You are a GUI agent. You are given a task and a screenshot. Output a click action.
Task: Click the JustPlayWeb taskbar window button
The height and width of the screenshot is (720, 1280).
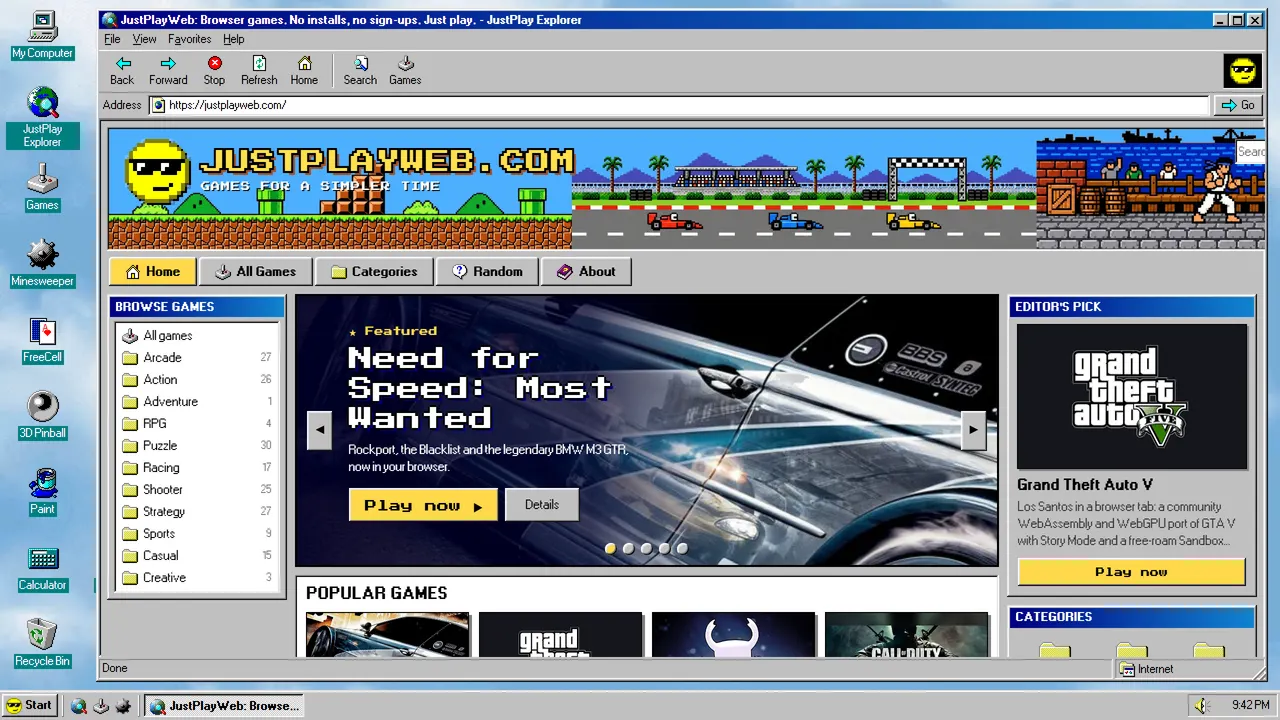point(223,706)
